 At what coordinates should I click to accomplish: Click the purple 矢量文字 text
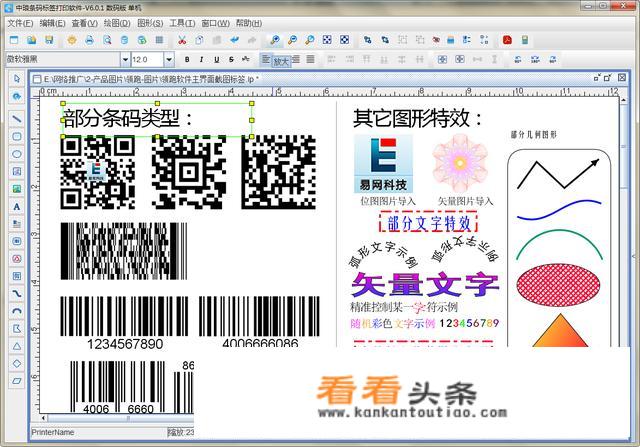[x=424, y=285]
